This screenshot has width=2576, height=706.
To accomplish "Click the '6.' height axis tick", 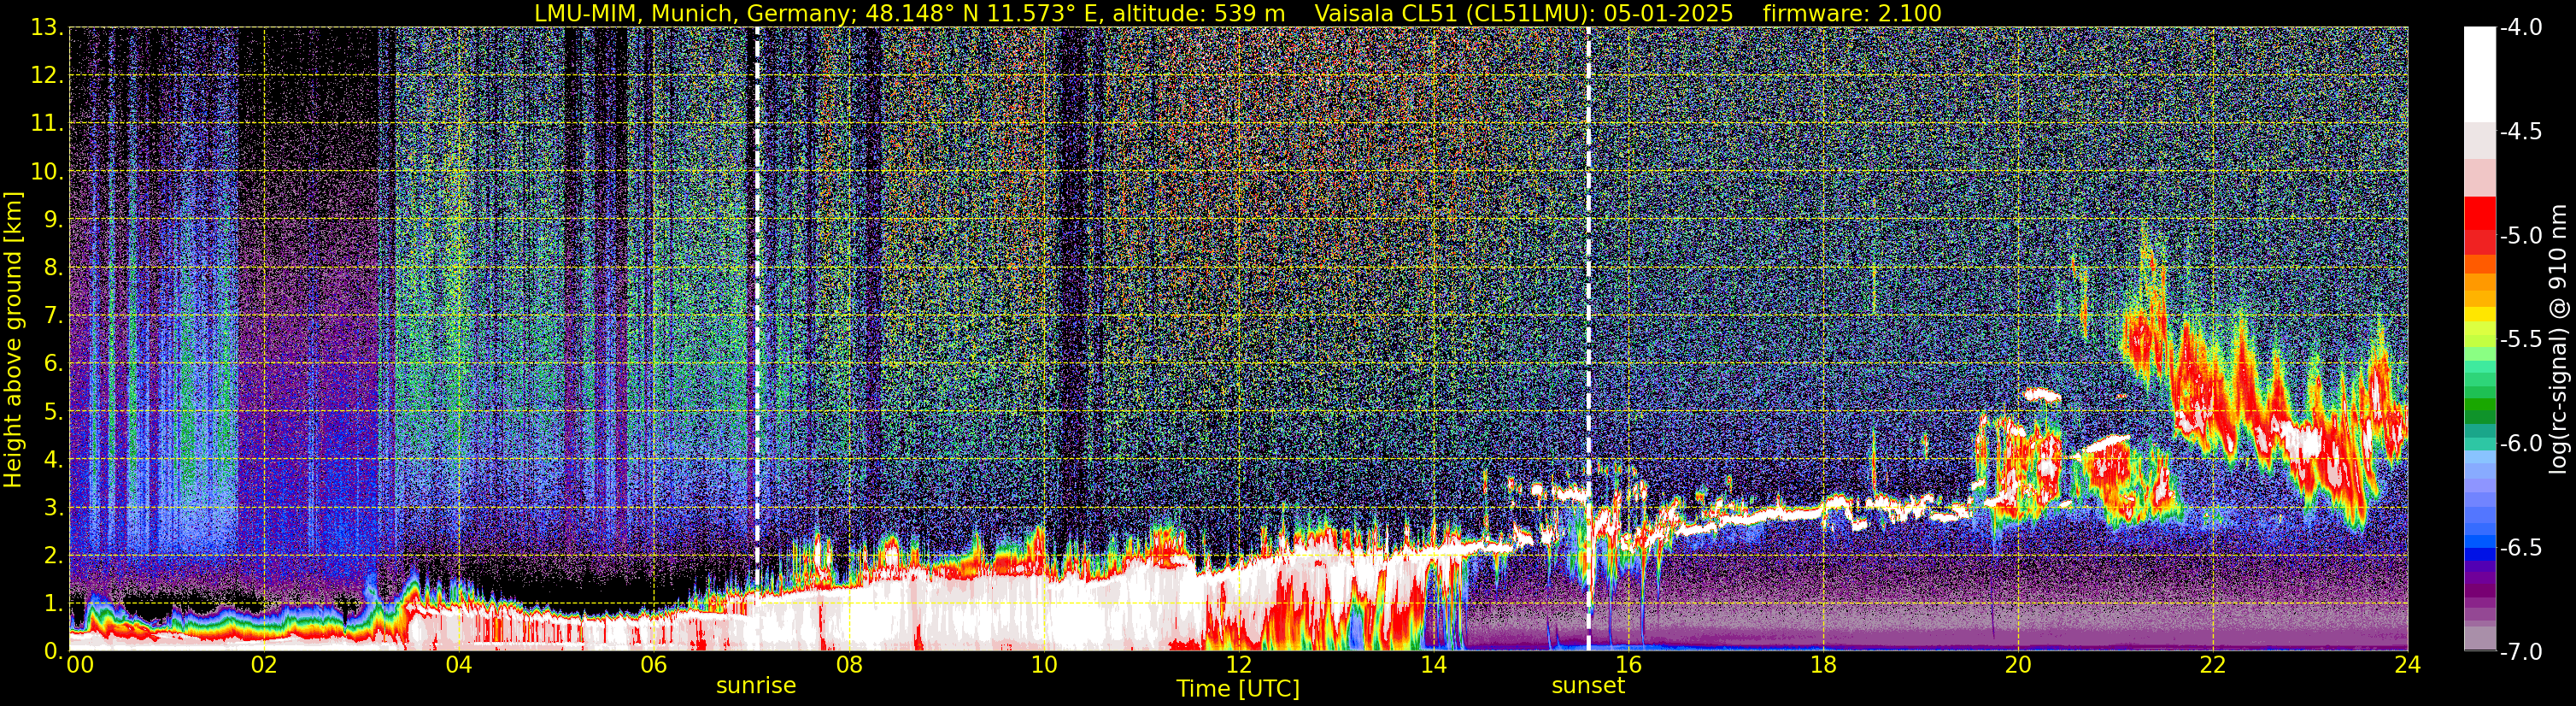I will 53,364.
